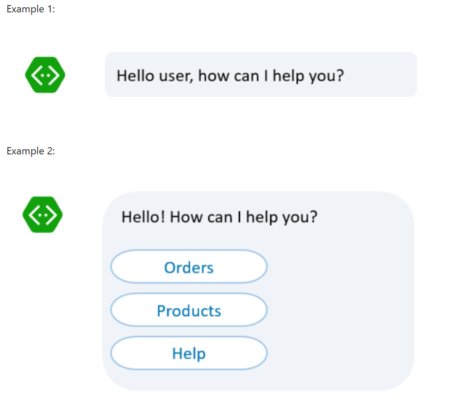Viewport: 452px width, 400px height.
Task: Click the empty card area right of the Help button
Action: point(340,353)
